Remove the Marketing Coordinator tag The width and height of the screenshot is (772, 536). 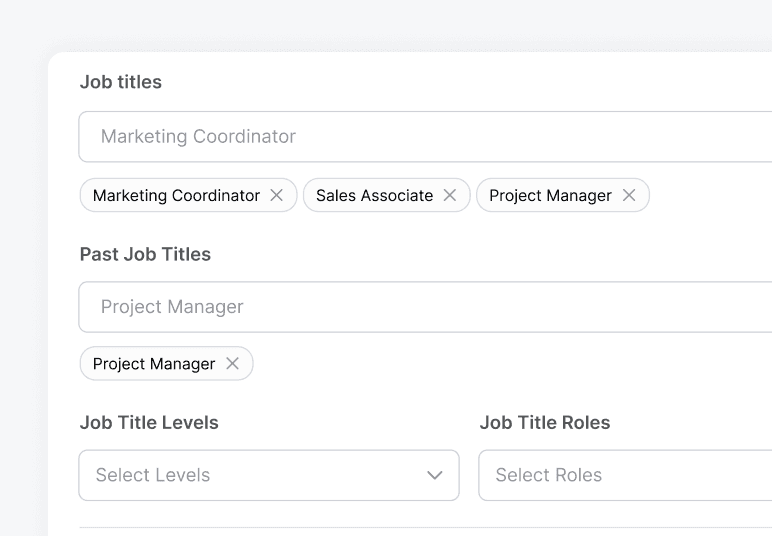tap(277, 196)
